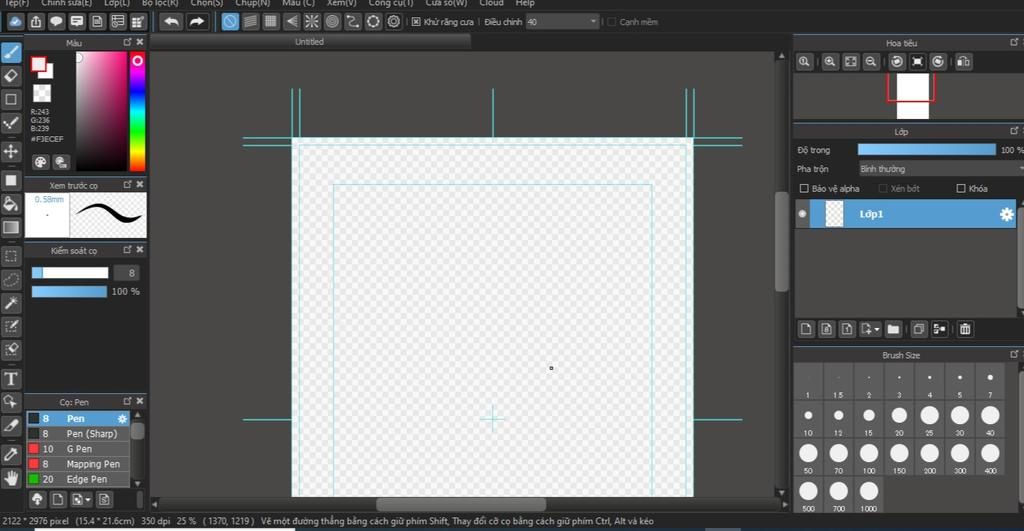This screenshot has height=531, width=1024.
Task: Open the Điều chỉnh correction dropdown
Action: (562, 22)
